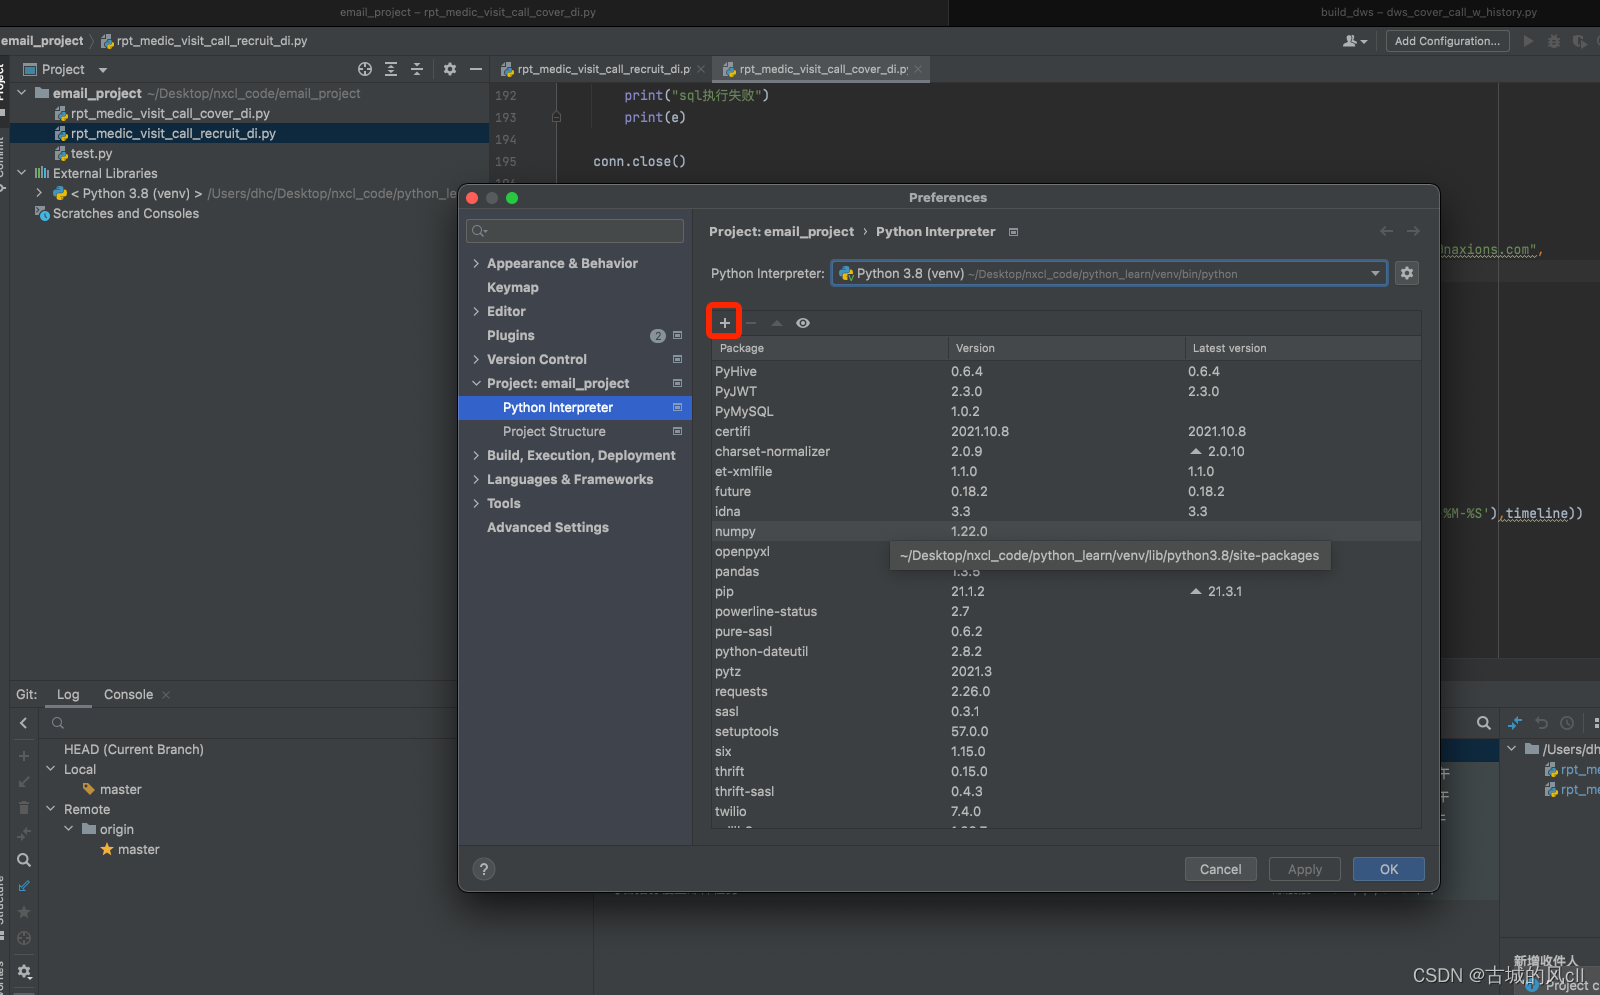Open the interpreter gear settings button
Viewport: 1600px width, 995px height.
(x=1407, y=273)
